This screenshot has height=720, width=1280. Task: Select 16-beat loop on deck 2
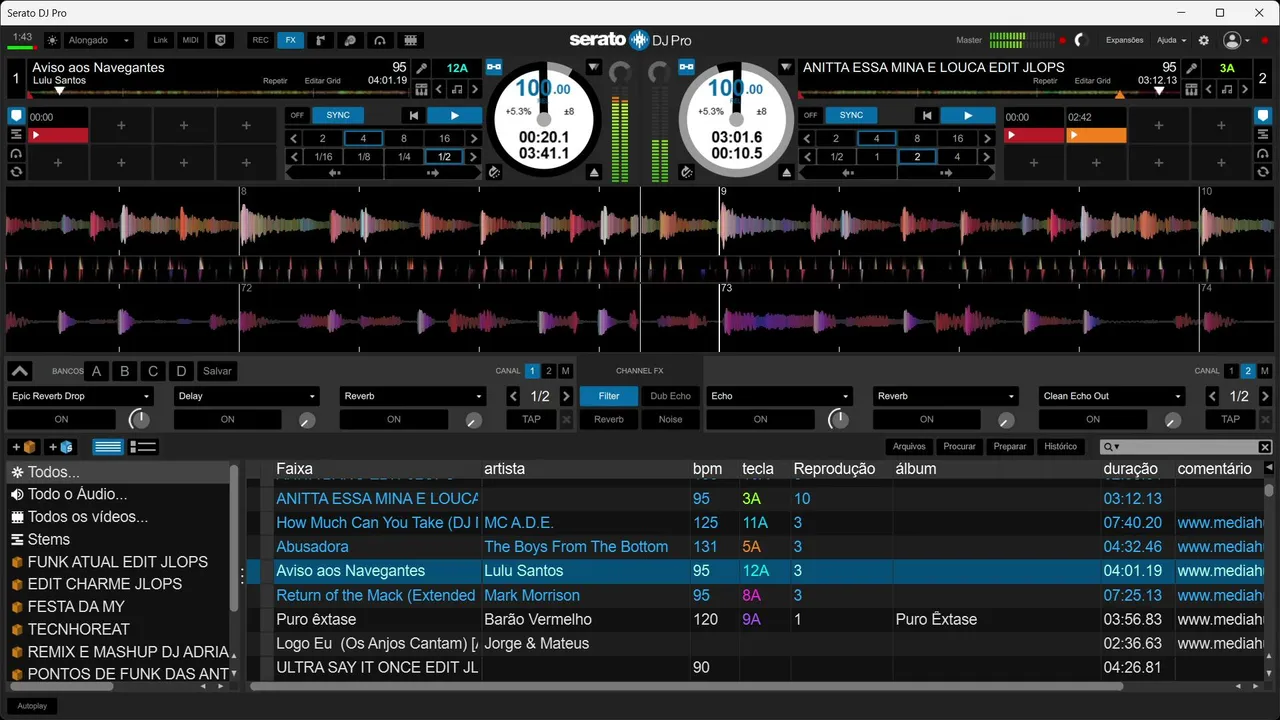[x=957, y=139]
